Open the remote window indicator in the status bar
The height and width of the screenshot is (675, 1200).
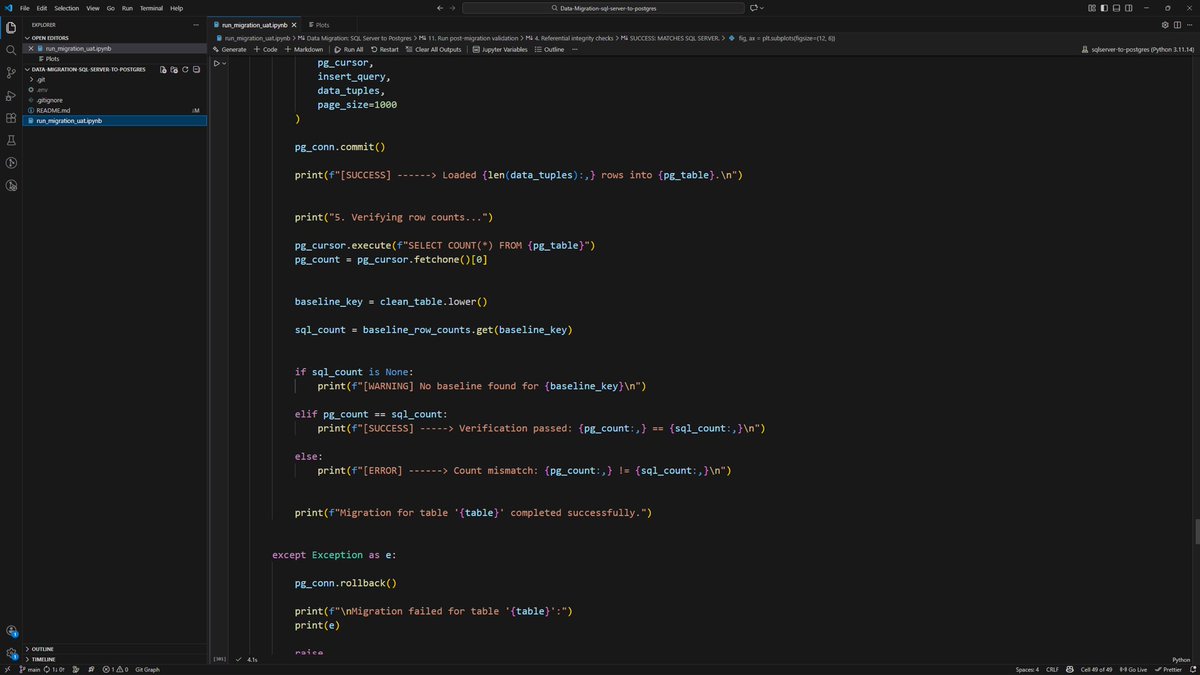tap(7, 669)
